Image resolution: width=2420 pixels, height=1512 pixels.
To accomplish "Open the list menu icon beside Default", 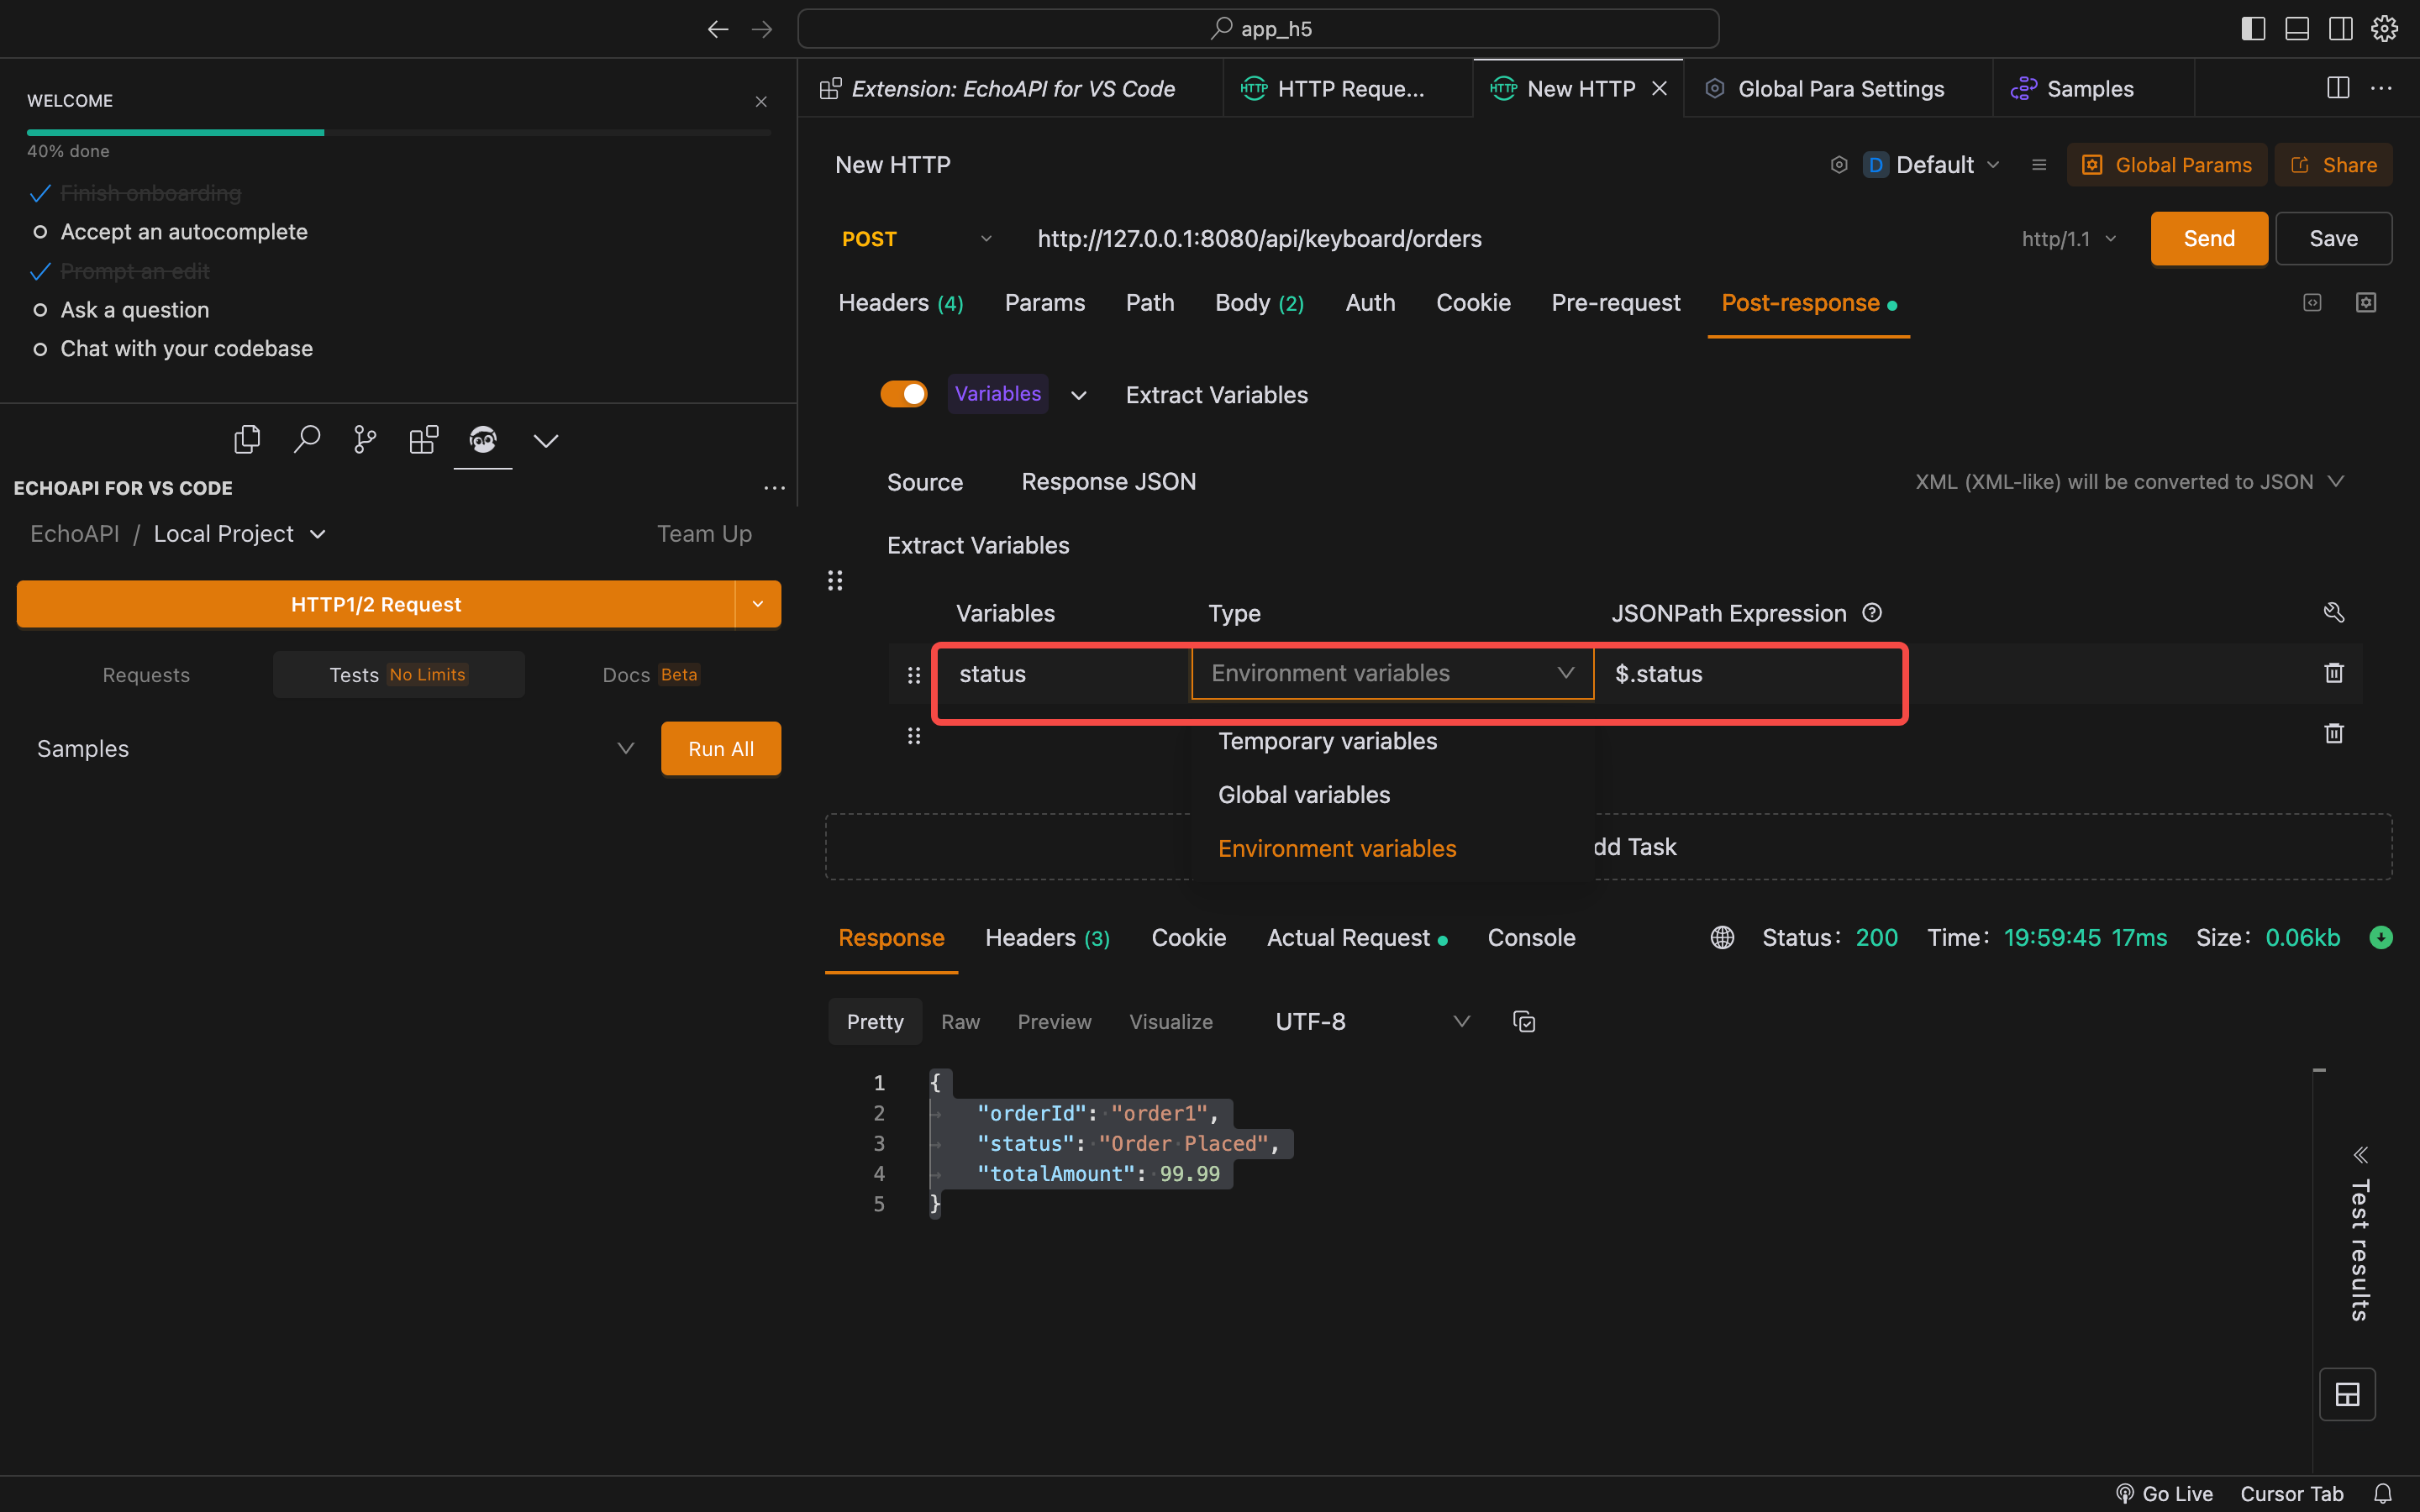I will coord(2039,165).
